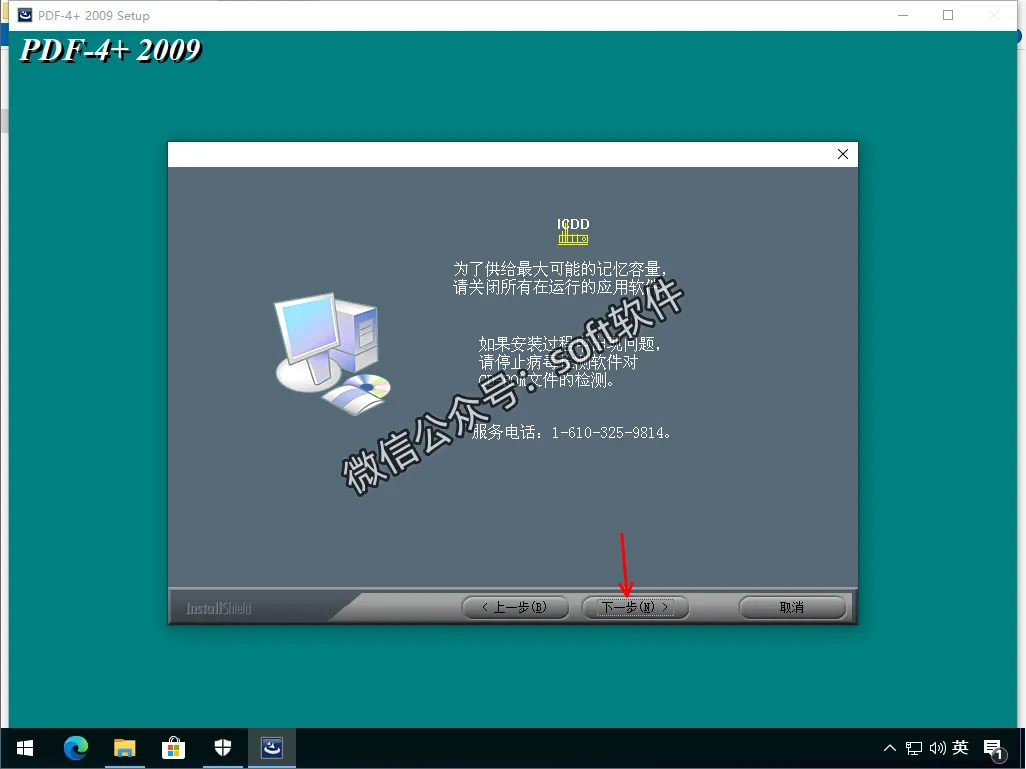Click the computer and CD illustration

point(332,353)
